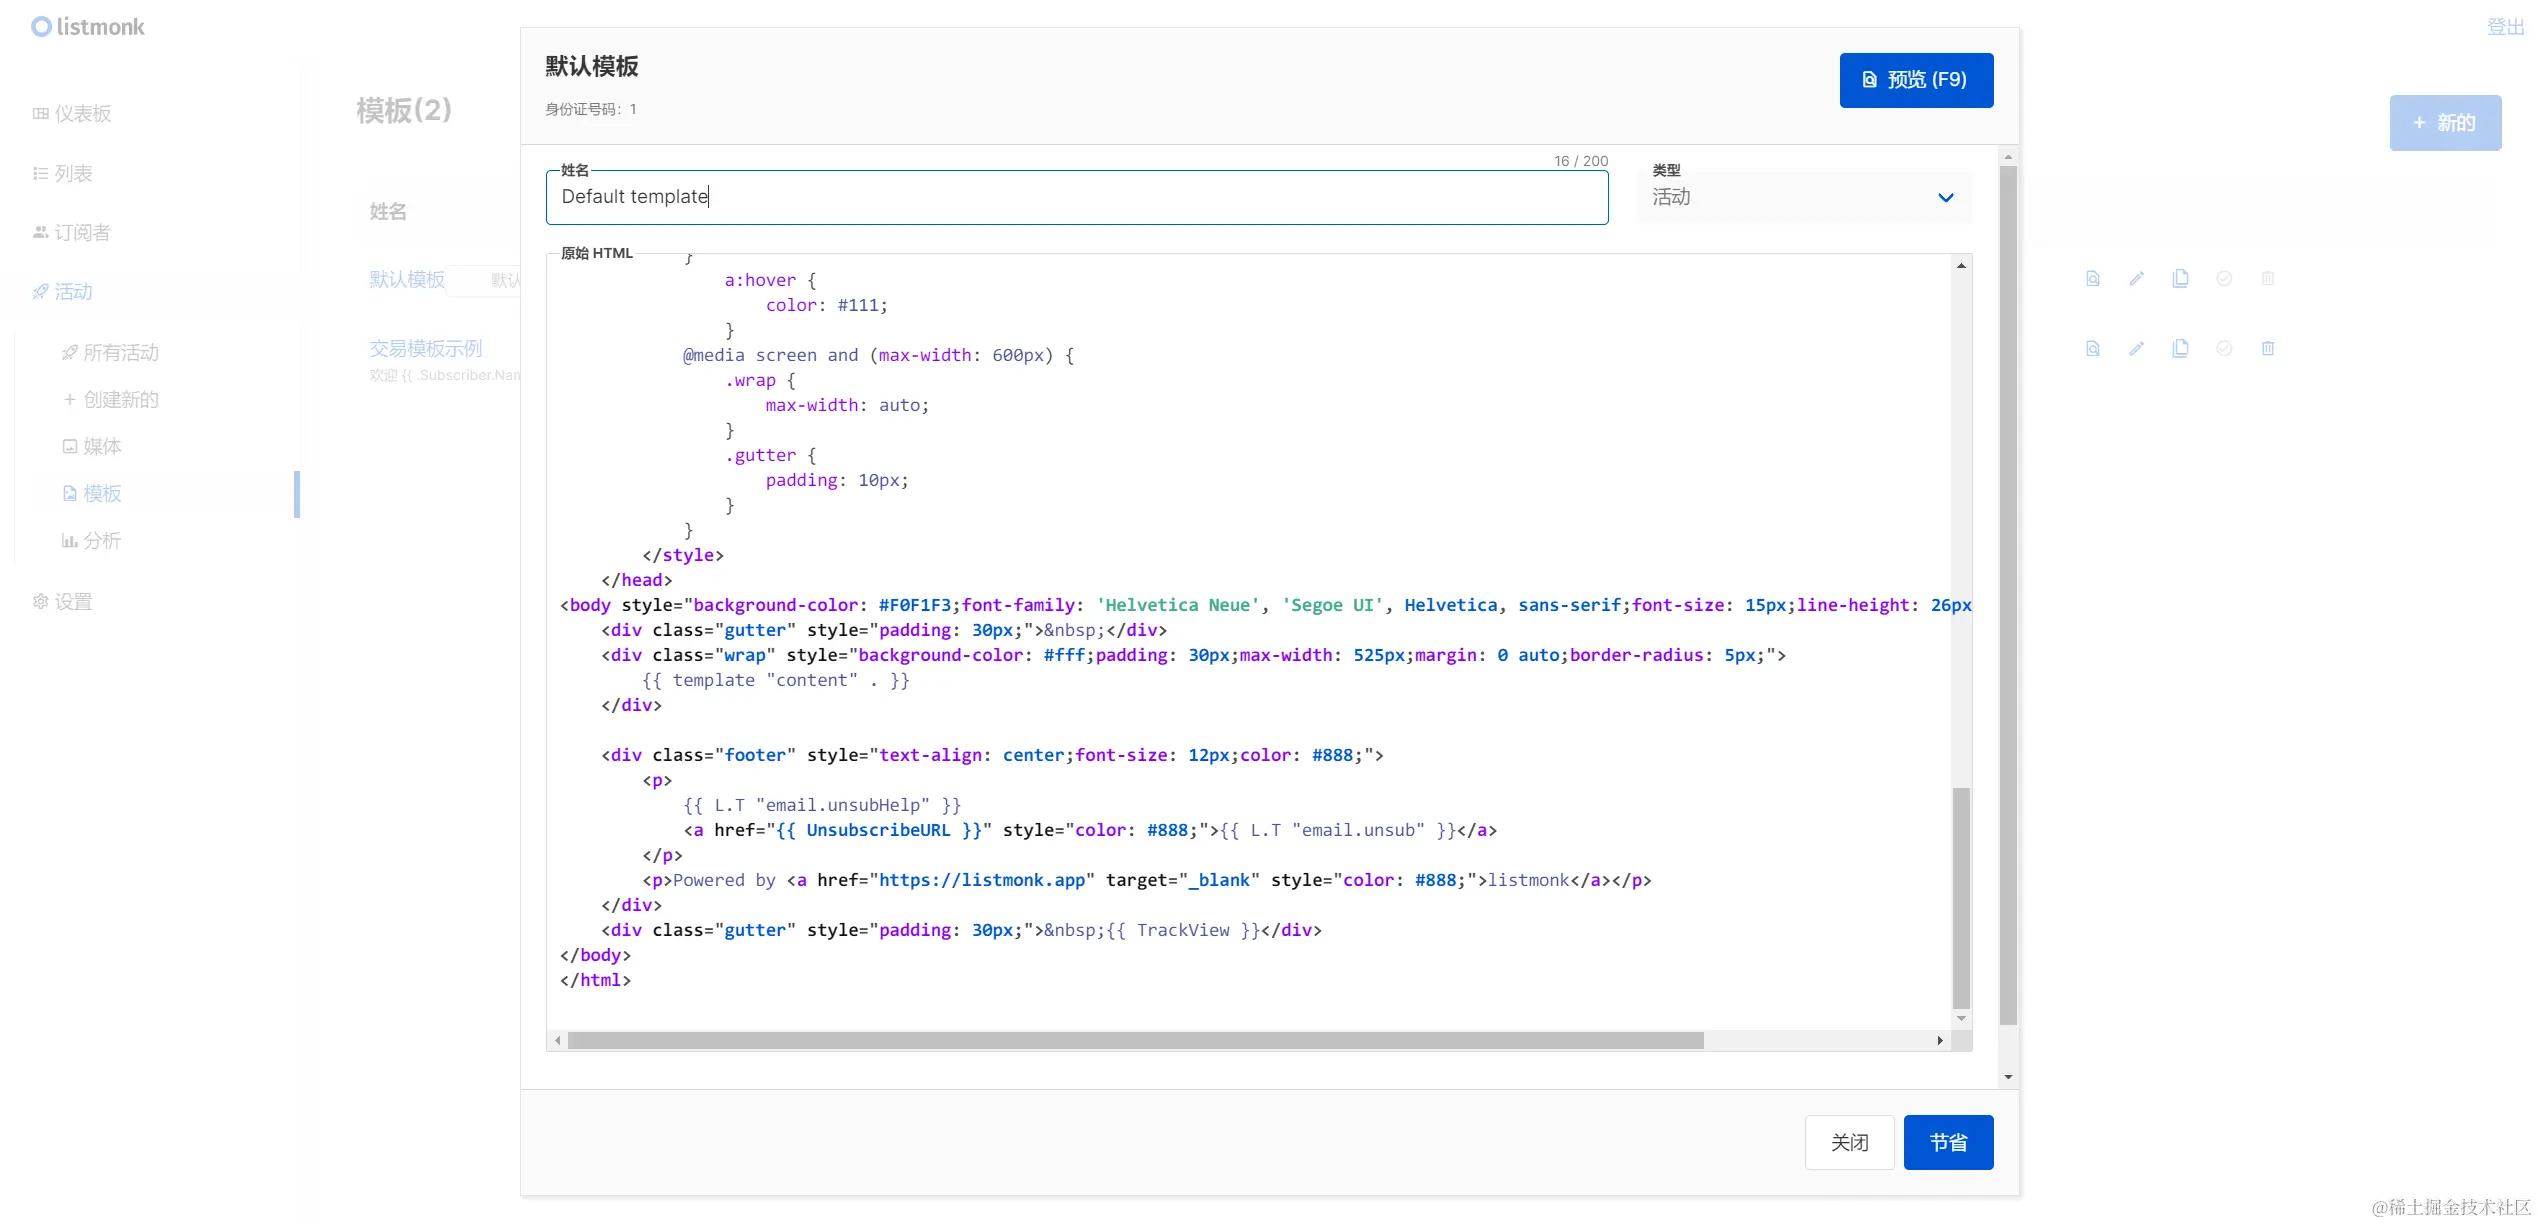Viewport: 2538px width, 1224px height.
Task: Open 订阅者 in the sidebar
Action: point(81,233)
